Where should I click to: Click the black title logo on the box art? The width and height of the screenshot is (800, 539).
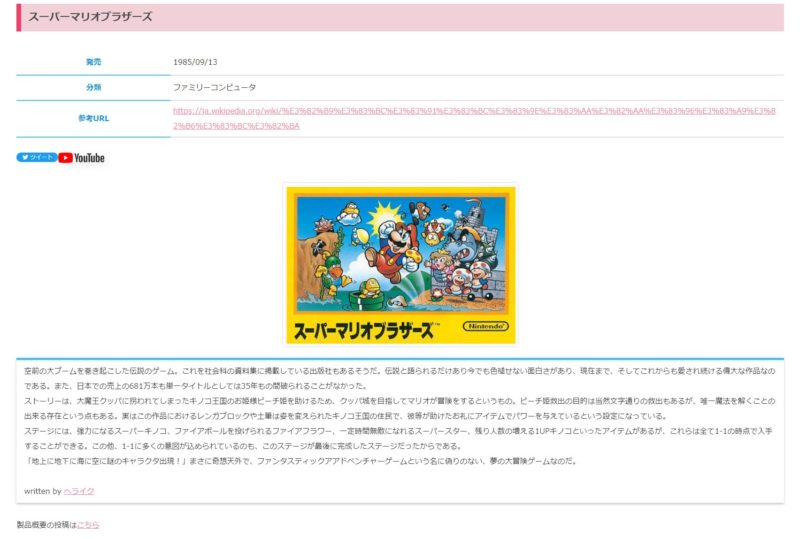coord(363,328)
